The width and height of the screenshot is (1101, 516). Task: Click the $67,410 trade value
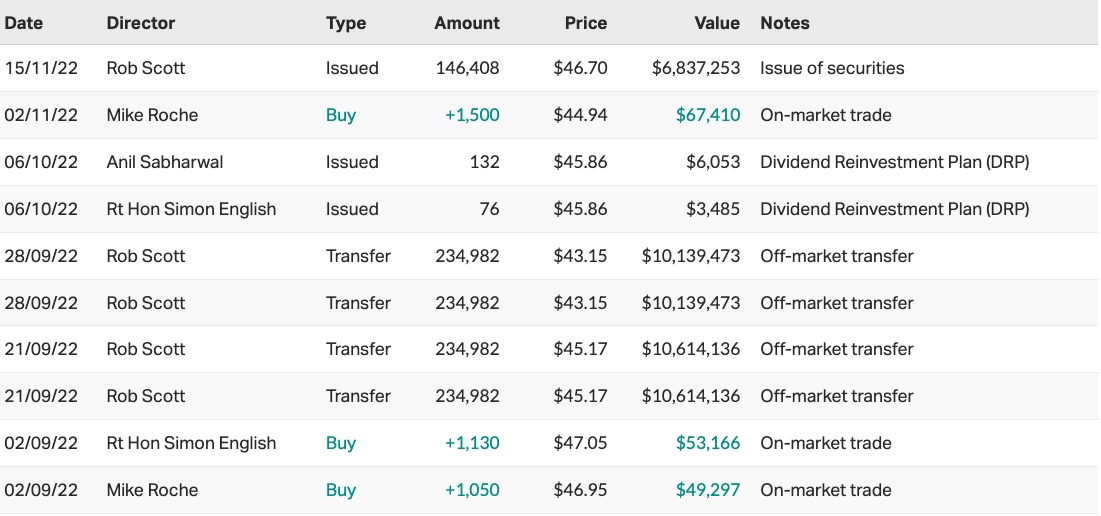(x=707, y=115)
